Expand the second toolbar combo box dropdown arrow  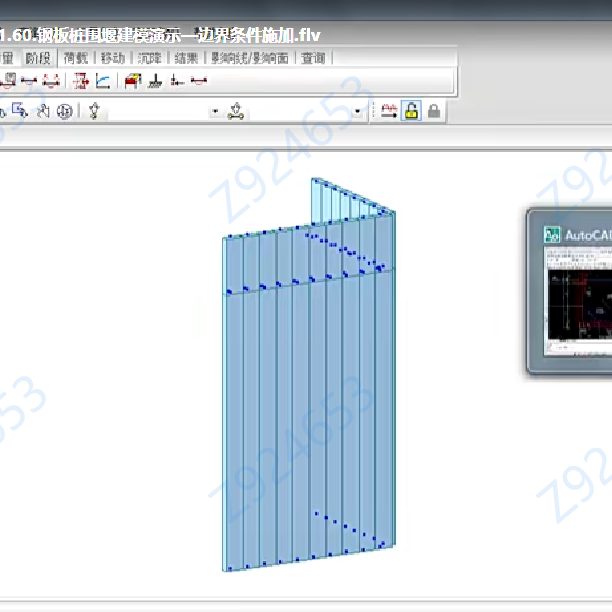click(358, 112)
